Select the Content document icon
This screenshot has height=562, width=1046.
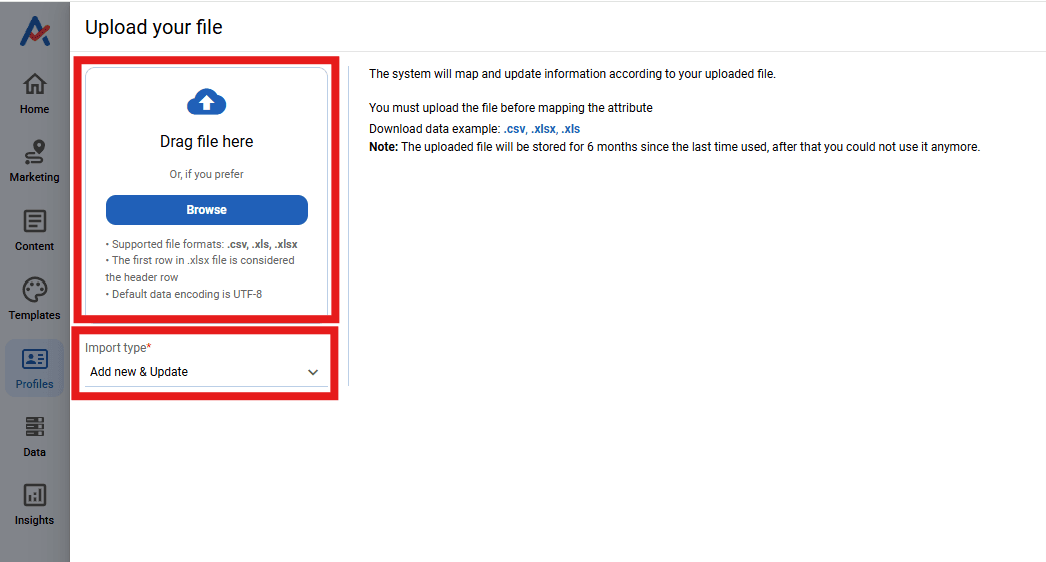pyautogui.click(x=35, y=221)
